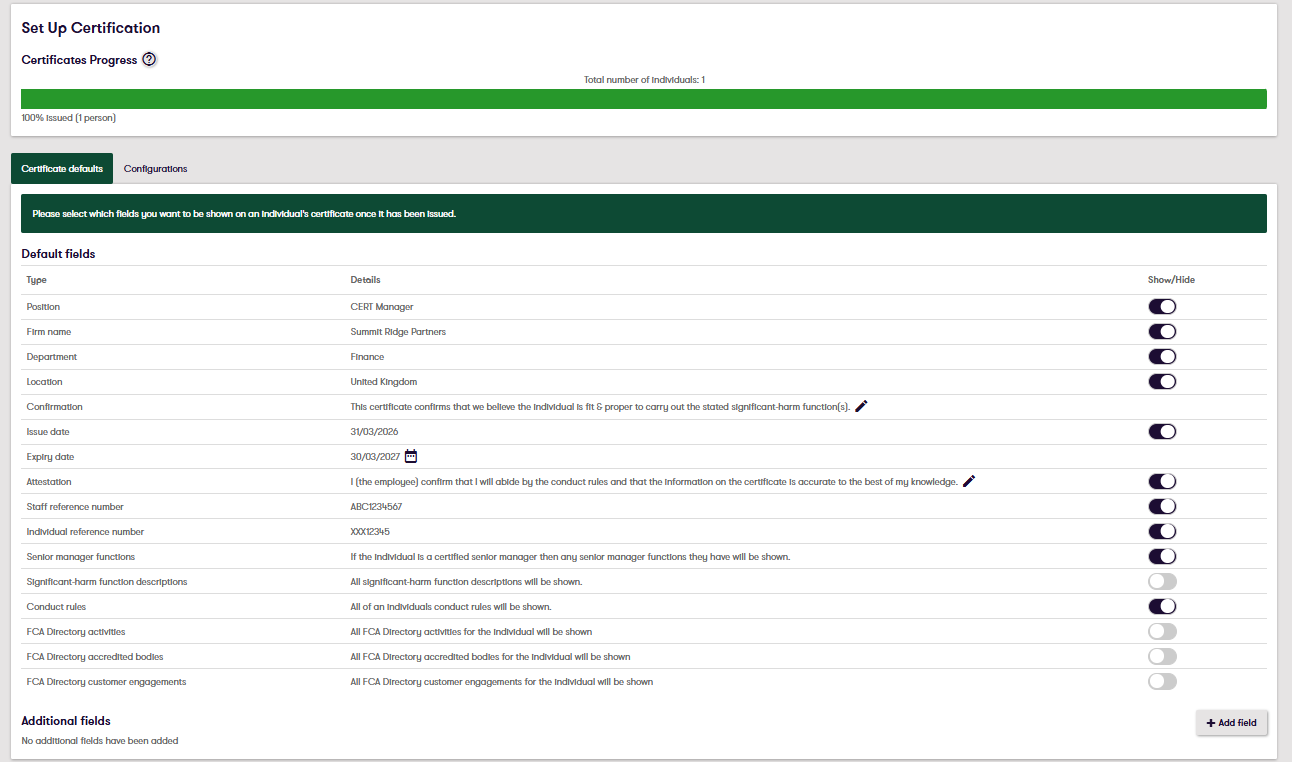Click the Add field button

pos(1231,722)
